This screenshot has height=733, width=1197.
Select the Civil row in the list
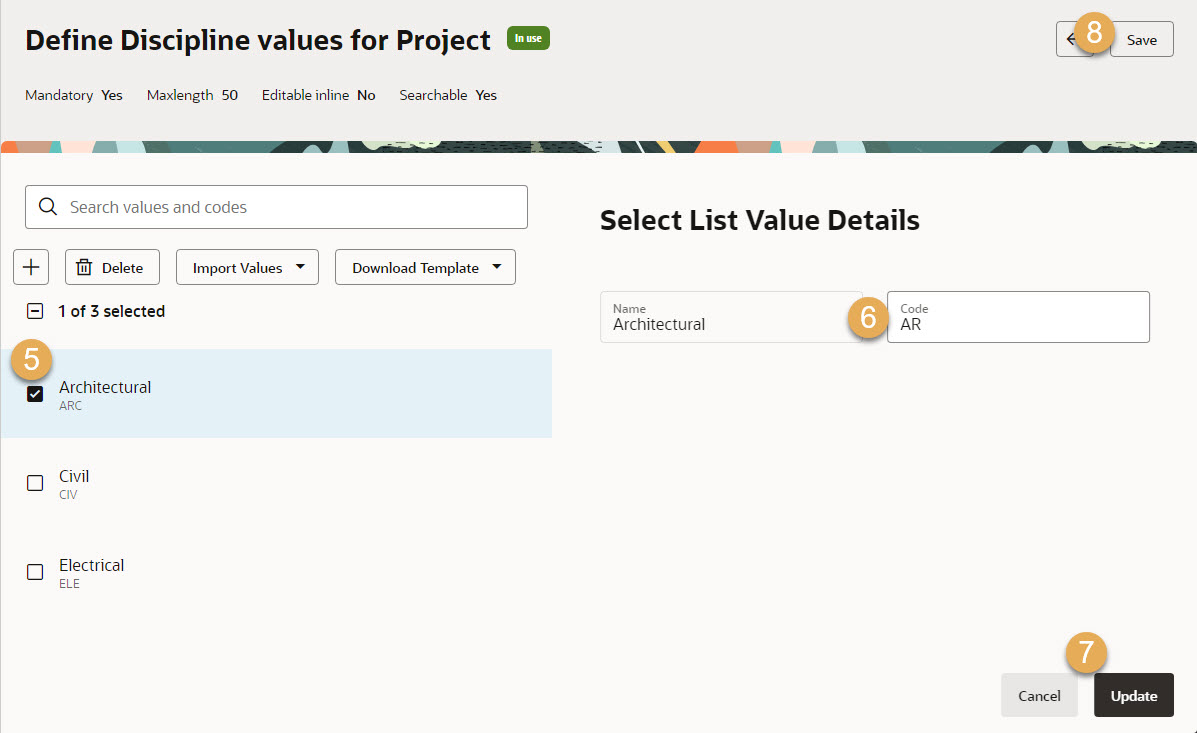[x=276, y=483]
